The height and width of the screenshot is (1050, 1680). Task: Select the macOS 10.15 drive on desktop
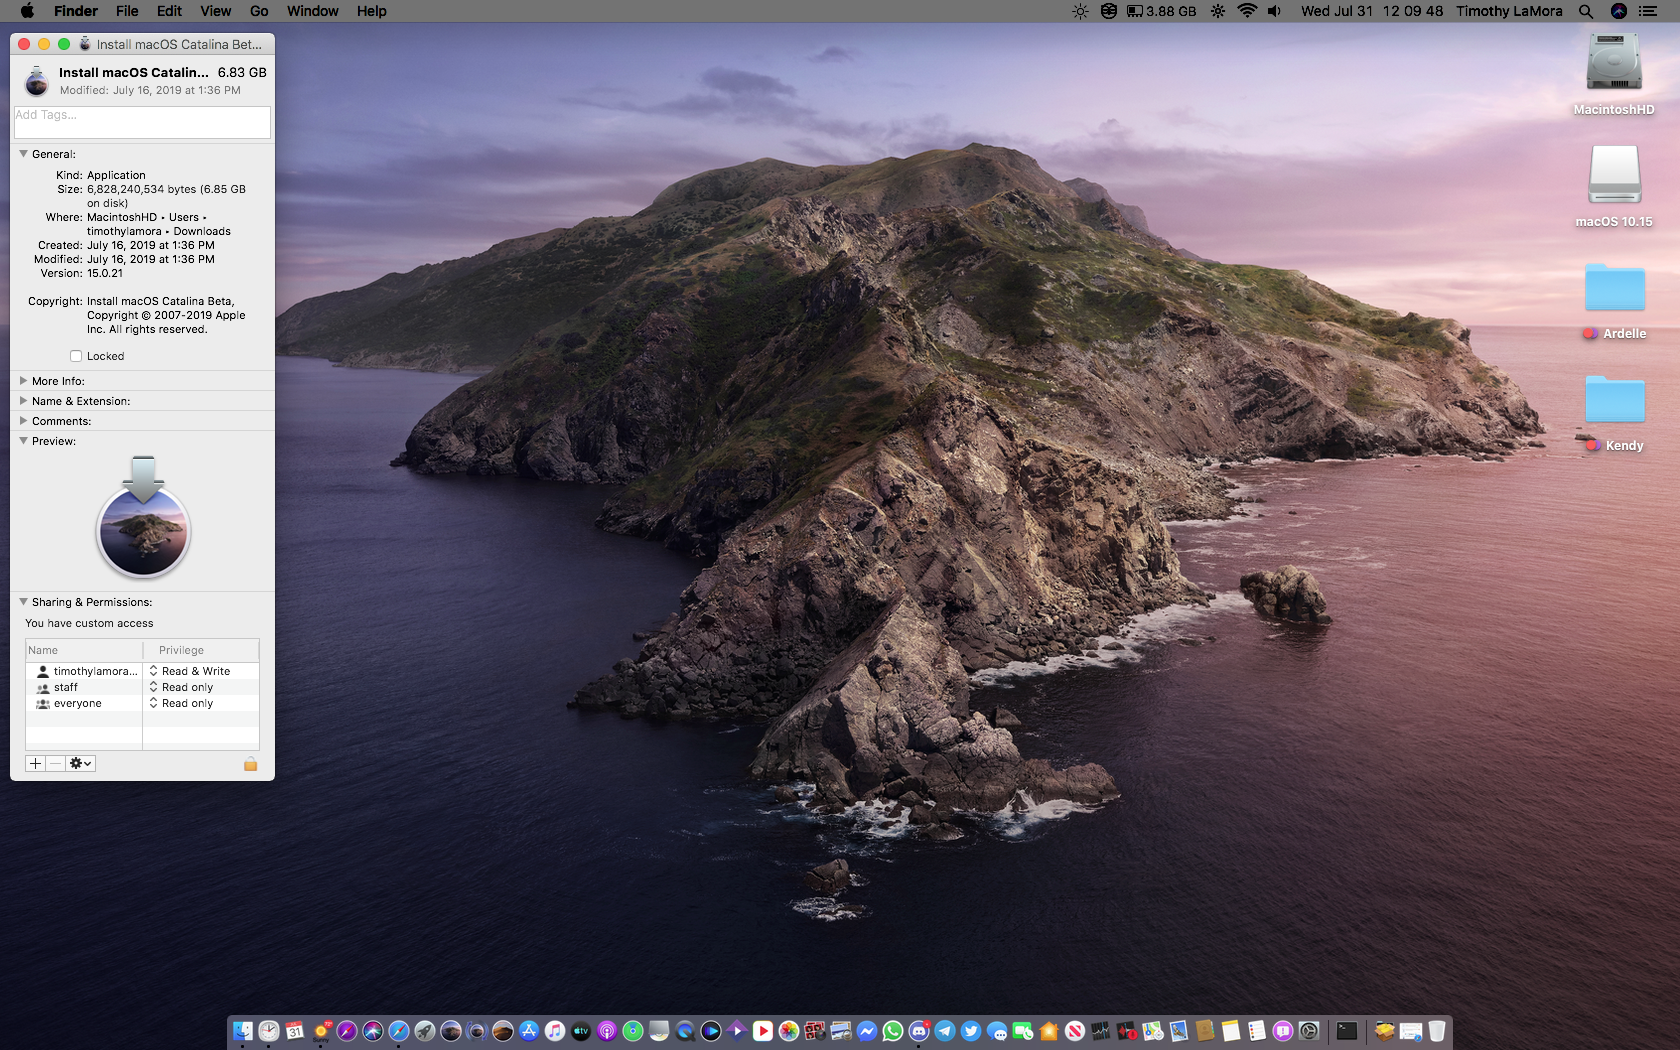(1614, 177)
